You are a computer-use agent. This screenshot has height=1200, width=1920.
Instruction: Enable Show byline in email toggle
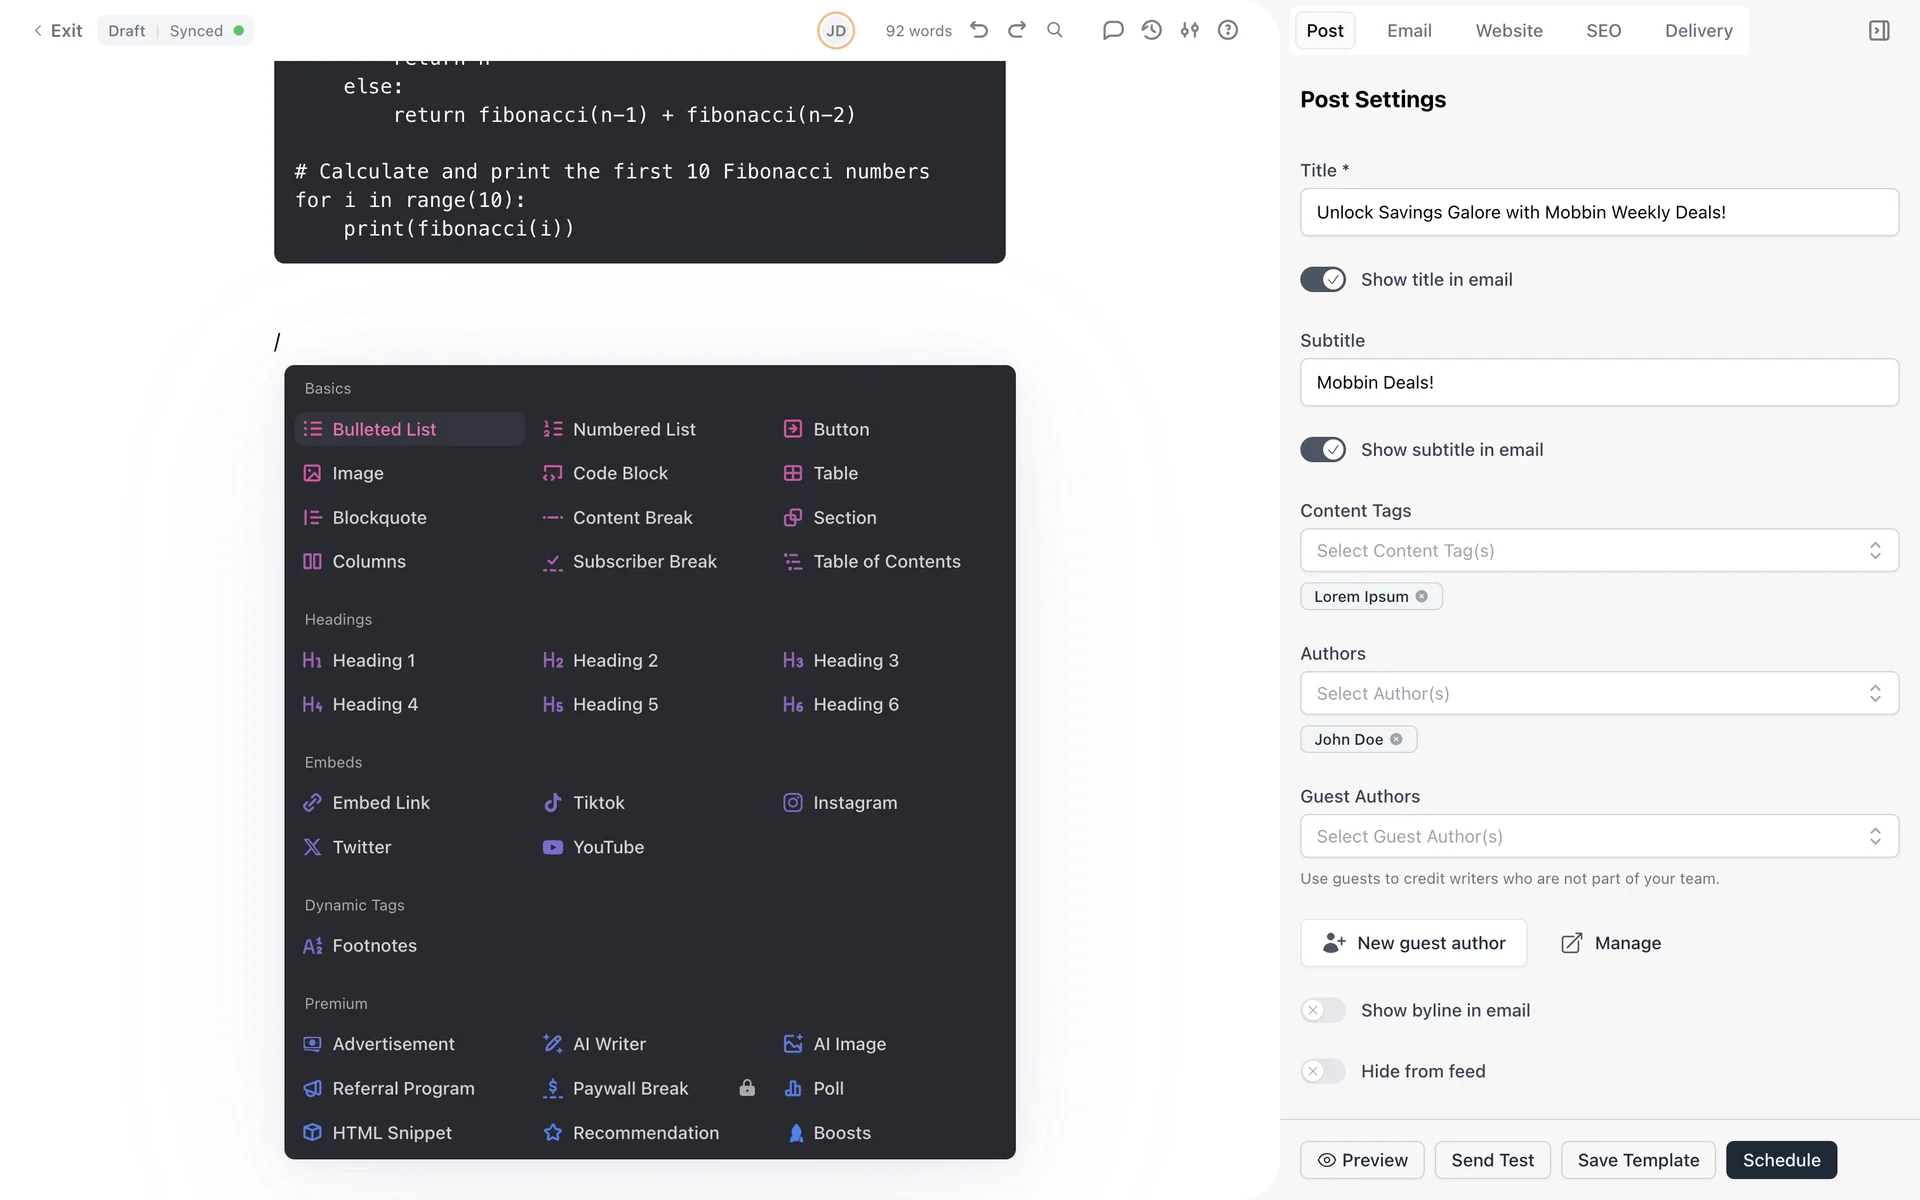click(x=1323, y=1010)
